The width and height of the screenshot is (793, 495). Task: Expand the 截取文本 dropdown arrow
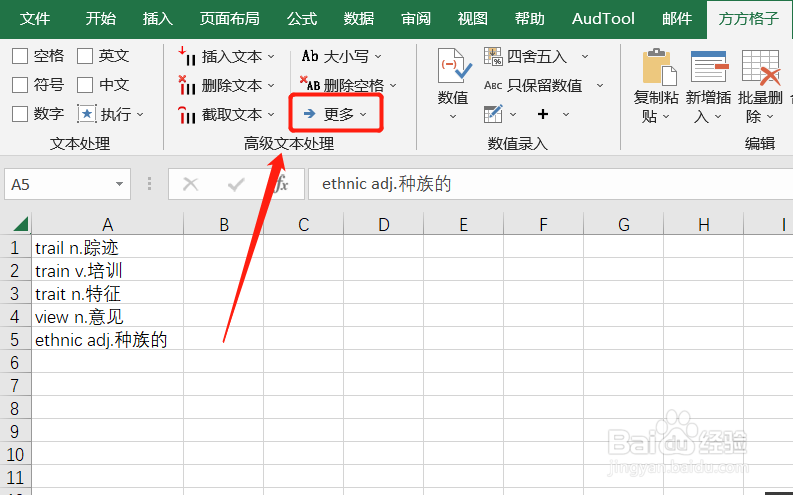click(x=271, y=115)
